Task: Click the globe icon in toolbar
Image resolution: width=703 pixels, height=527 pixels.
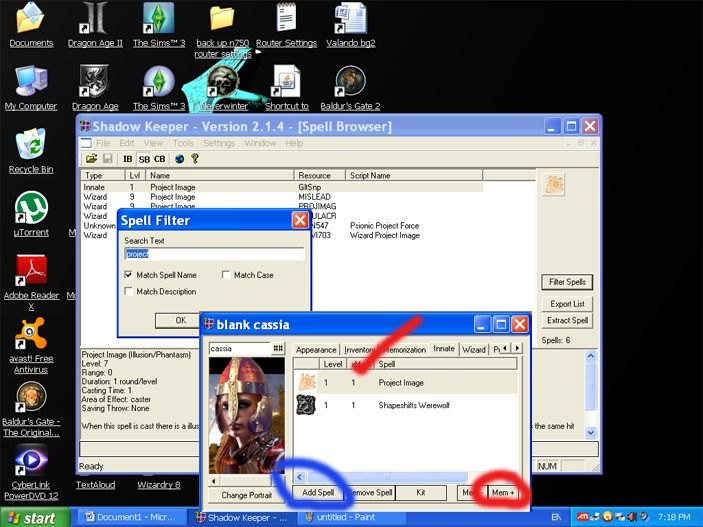Action: point(179,158)
